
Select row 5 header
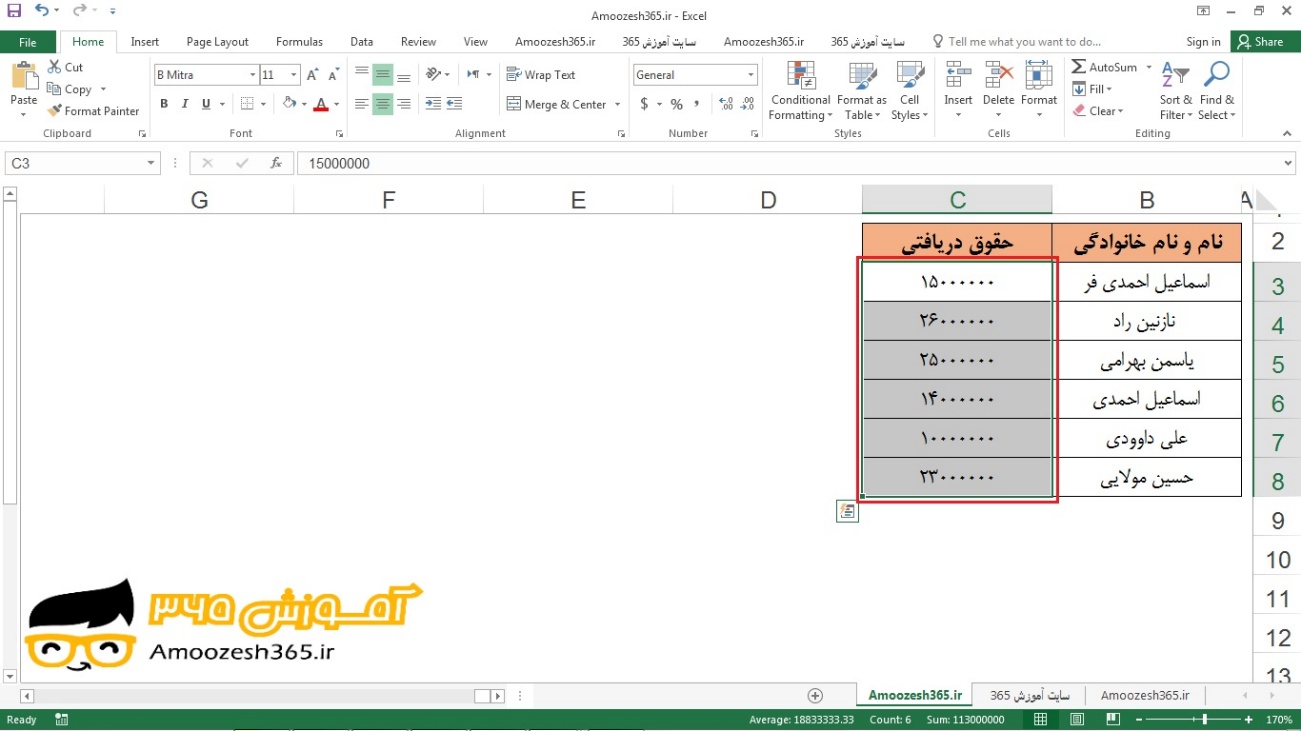[1277, 362]
